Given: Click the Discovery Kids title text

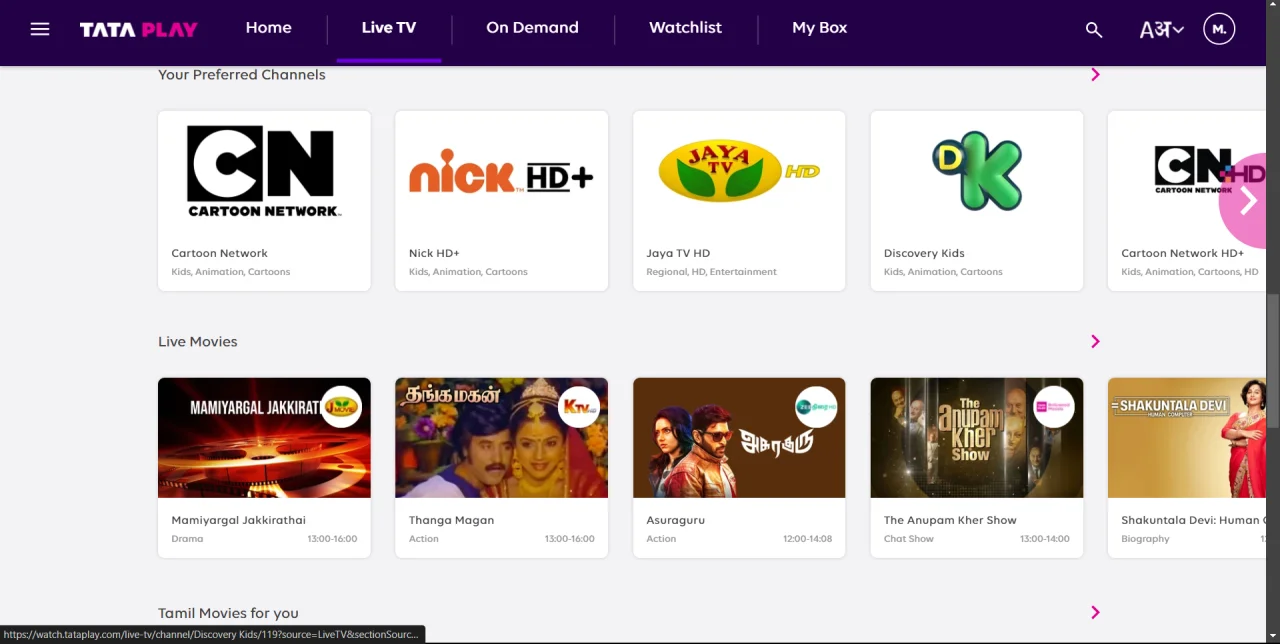Looking at the screenshot, I should click(924, 253).
